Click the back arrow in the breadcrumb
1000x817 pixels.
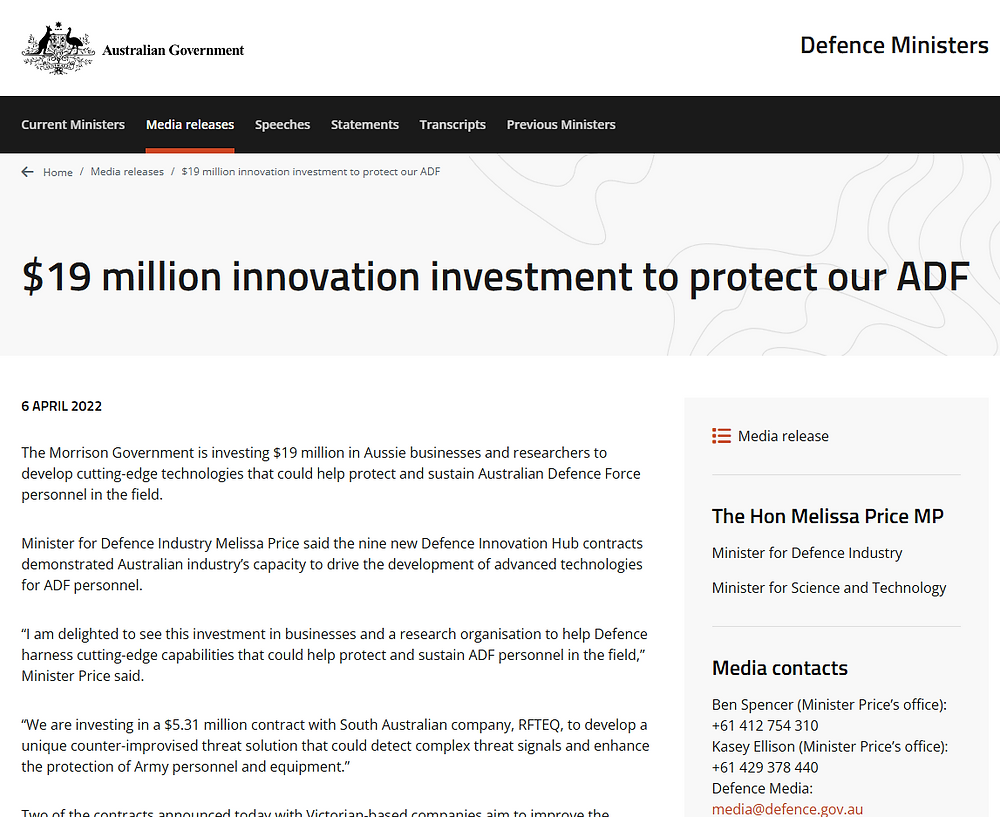pyautogui.click(x=27, y=172)
